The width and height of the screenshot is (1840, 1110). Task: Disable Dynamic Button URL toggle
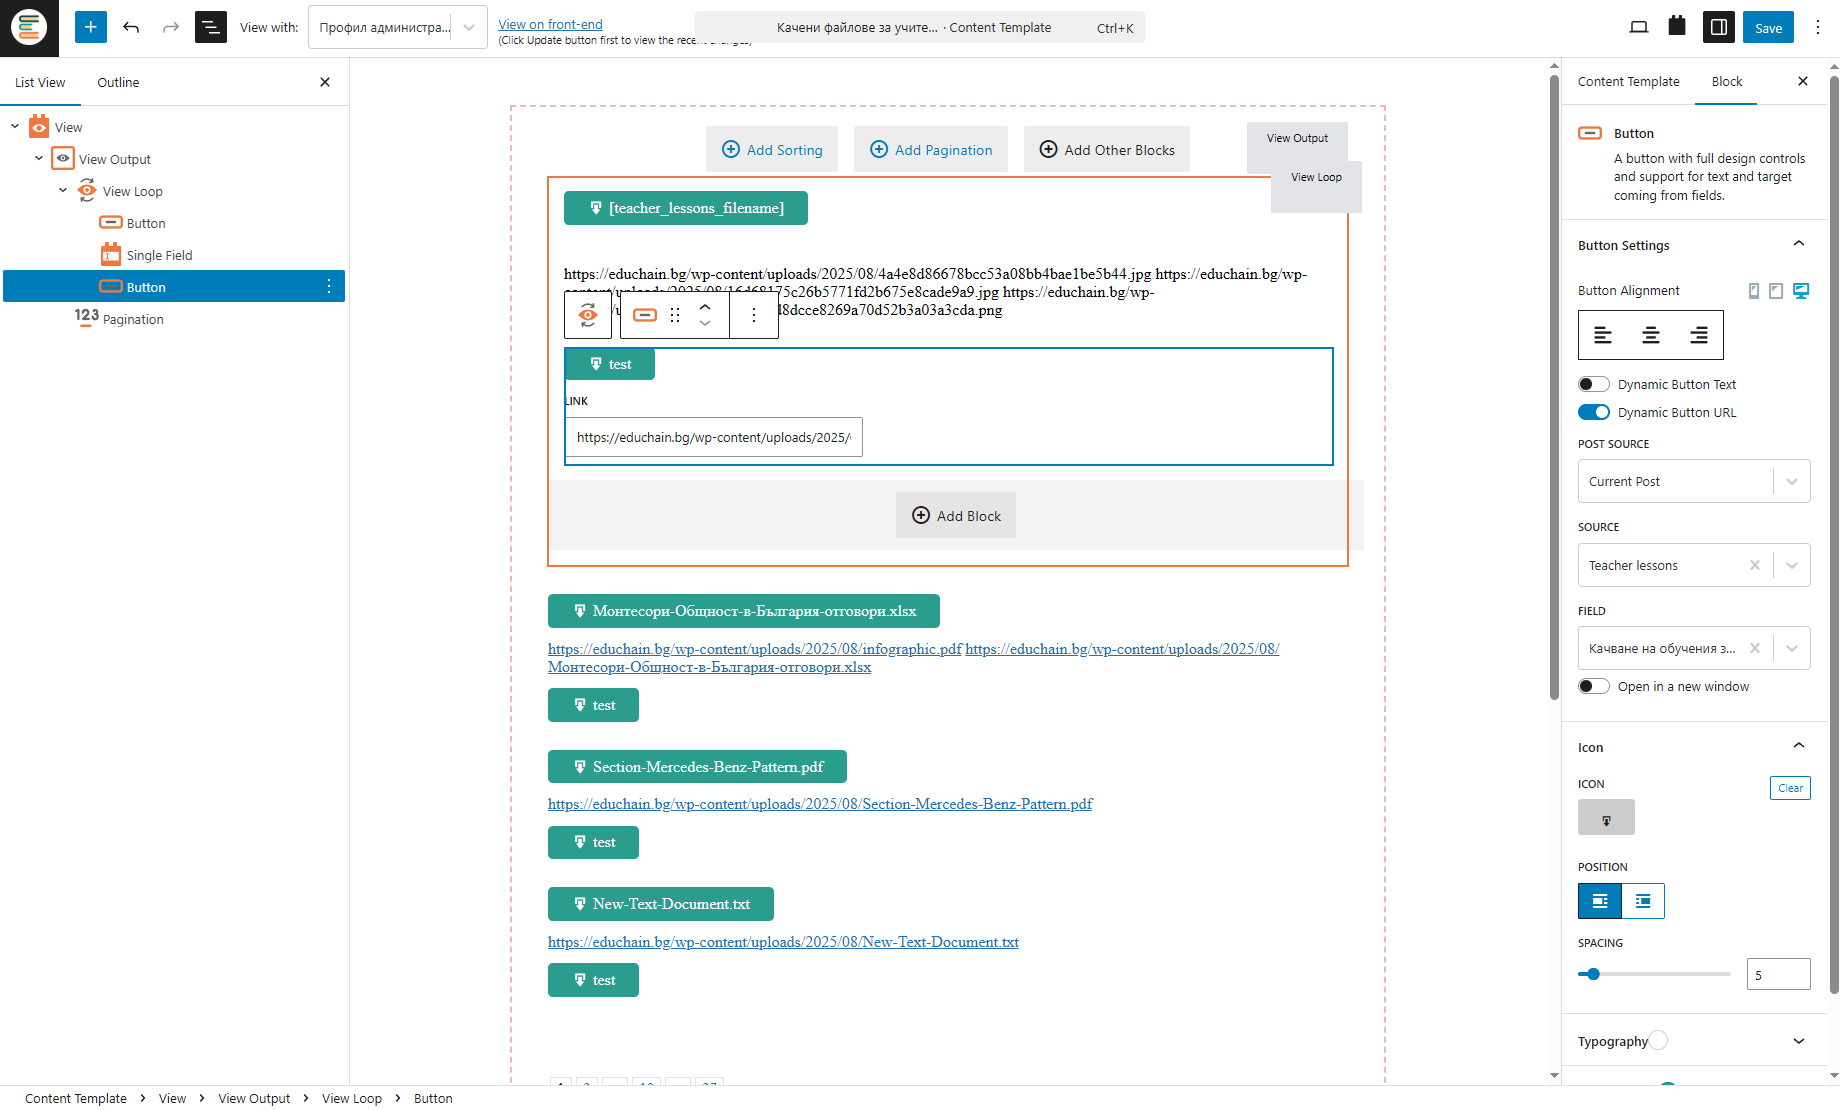tap(1593, 412)
